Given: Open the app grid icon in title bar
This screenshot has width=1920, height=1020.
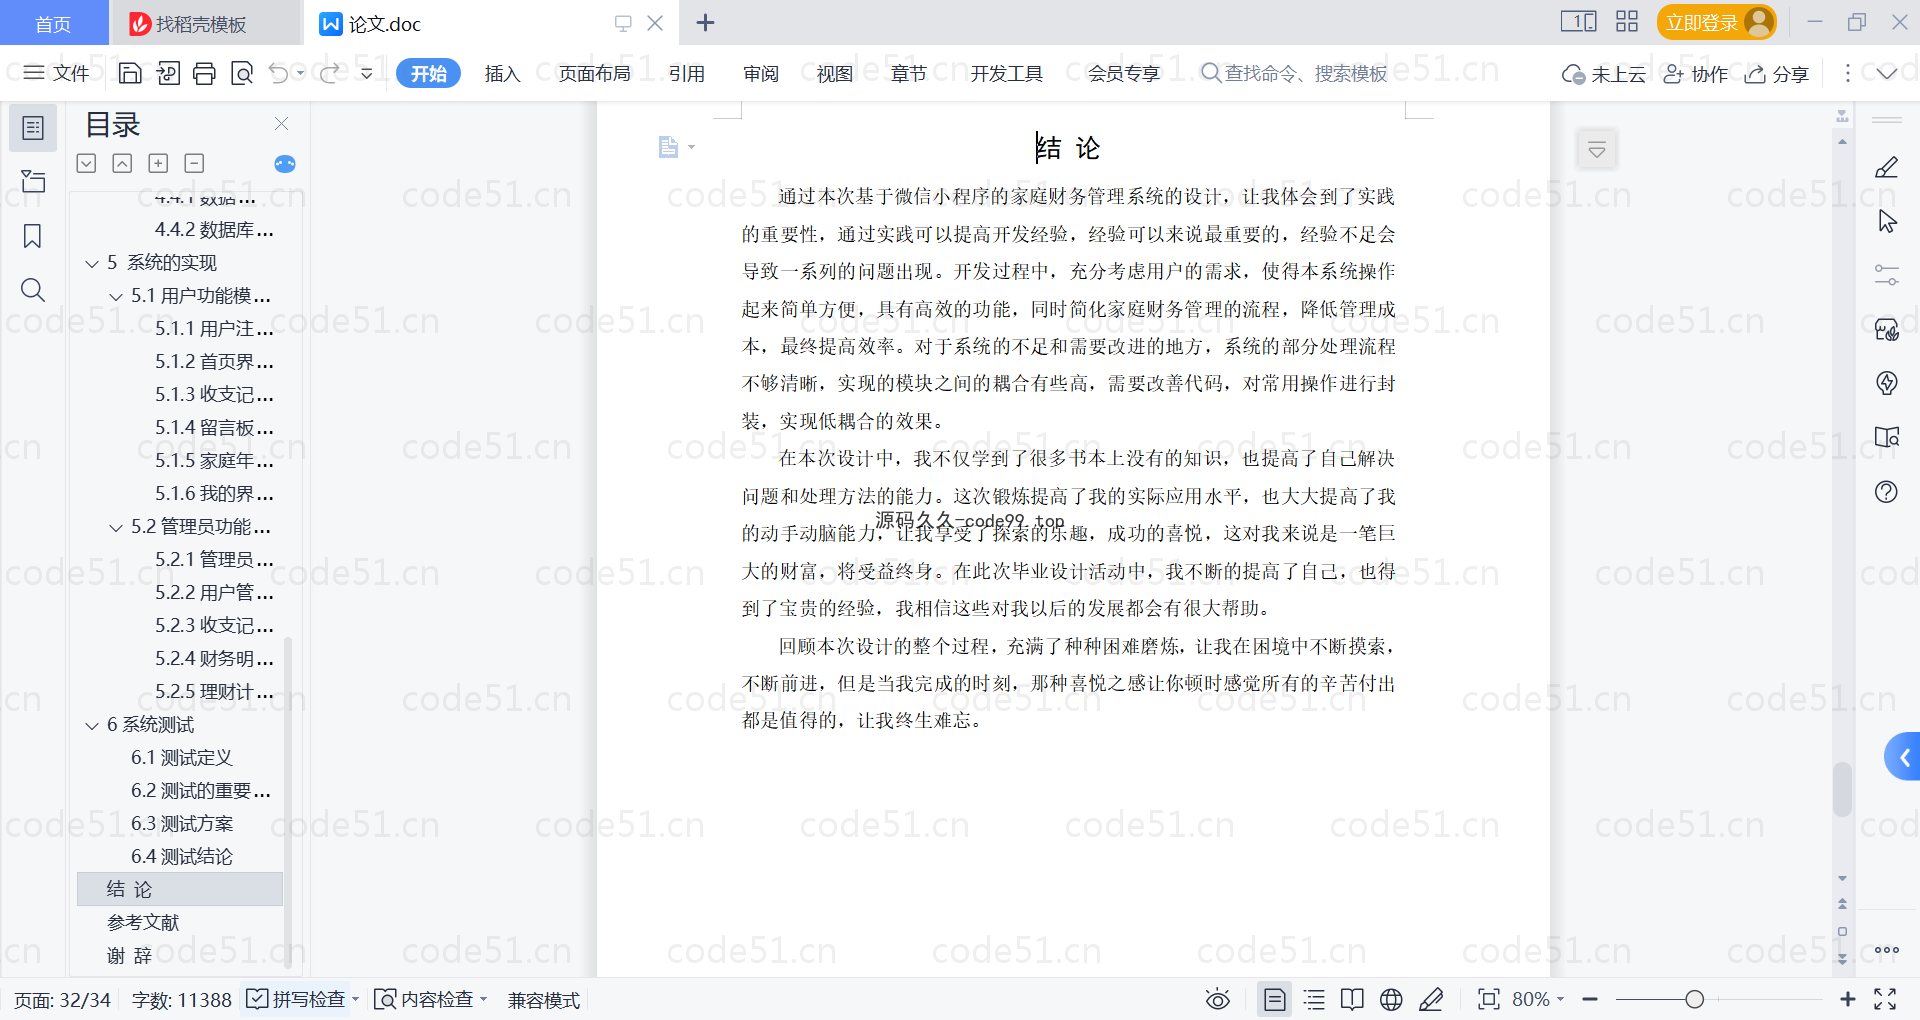Looking at the screenshot, I should (1627, 22).
